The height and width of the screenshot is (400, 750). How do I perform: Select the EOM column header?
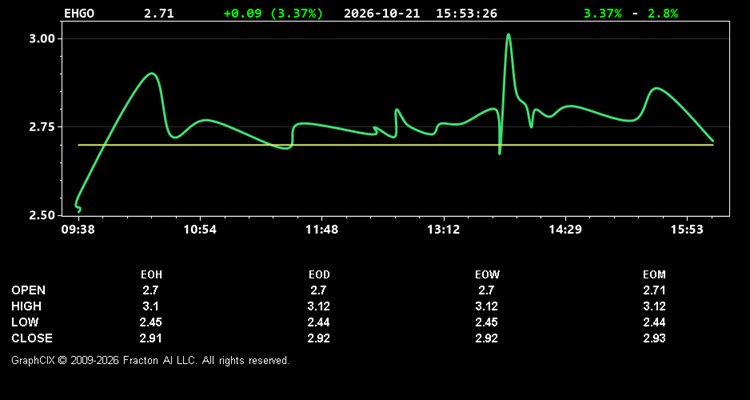coord(654,275)
